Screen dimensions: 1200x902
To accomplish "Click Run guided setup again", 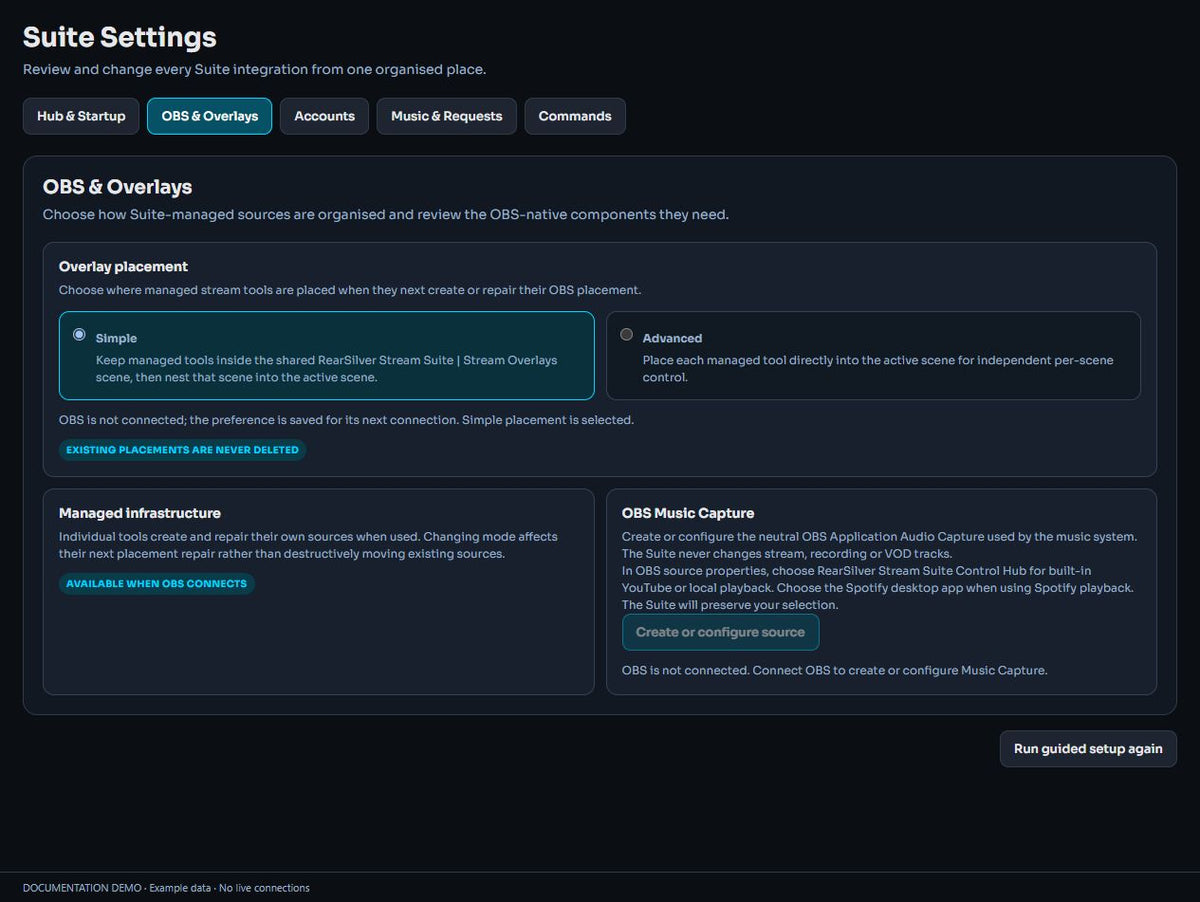I will (1088, 749).
